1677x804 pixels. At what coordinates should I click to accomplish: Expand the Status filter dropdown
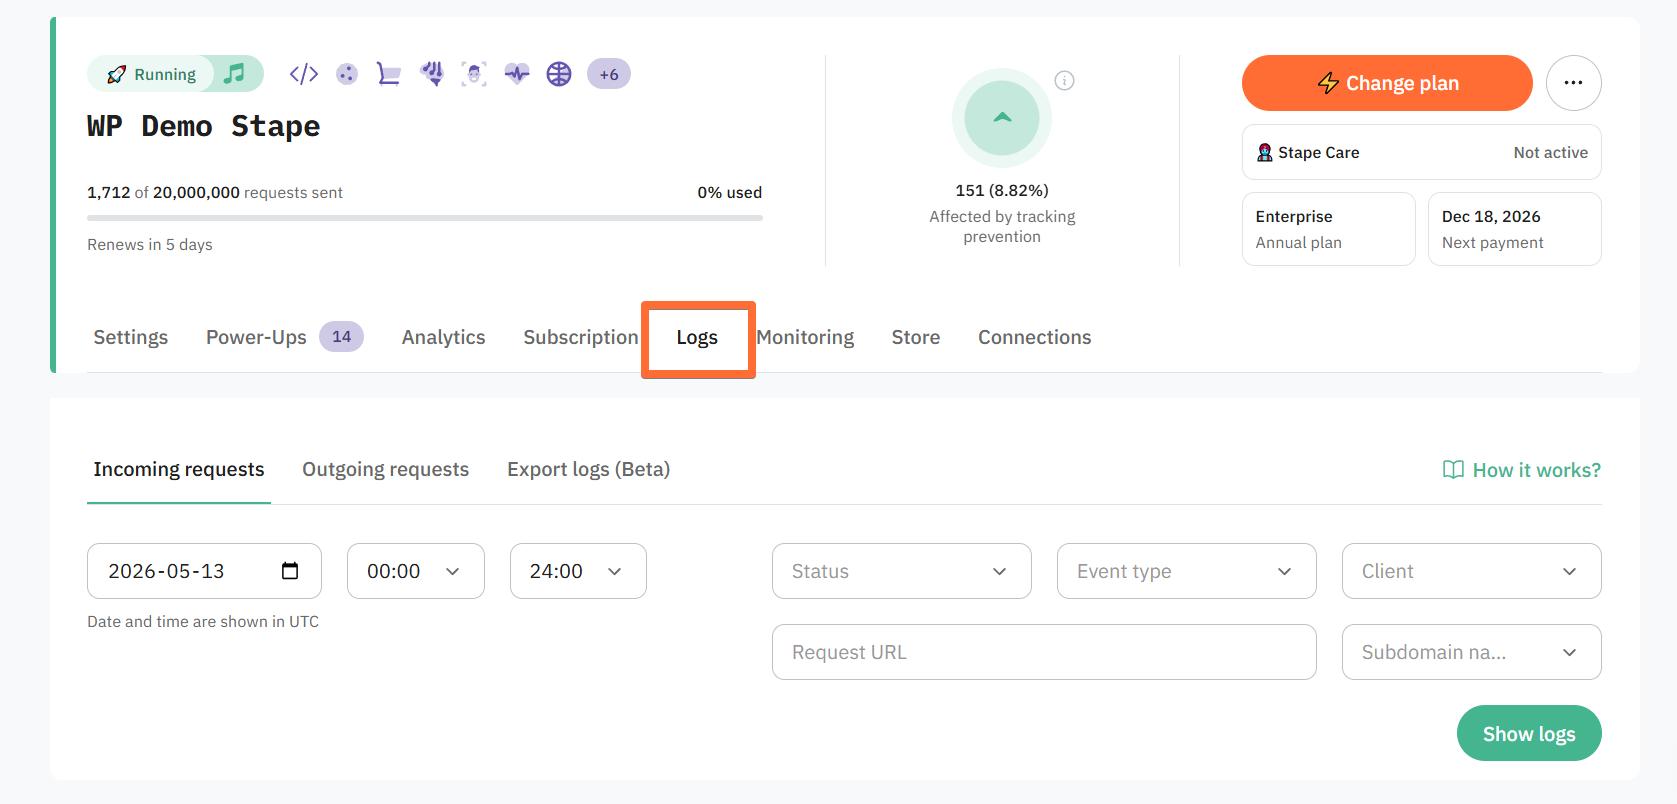point(902,571)
